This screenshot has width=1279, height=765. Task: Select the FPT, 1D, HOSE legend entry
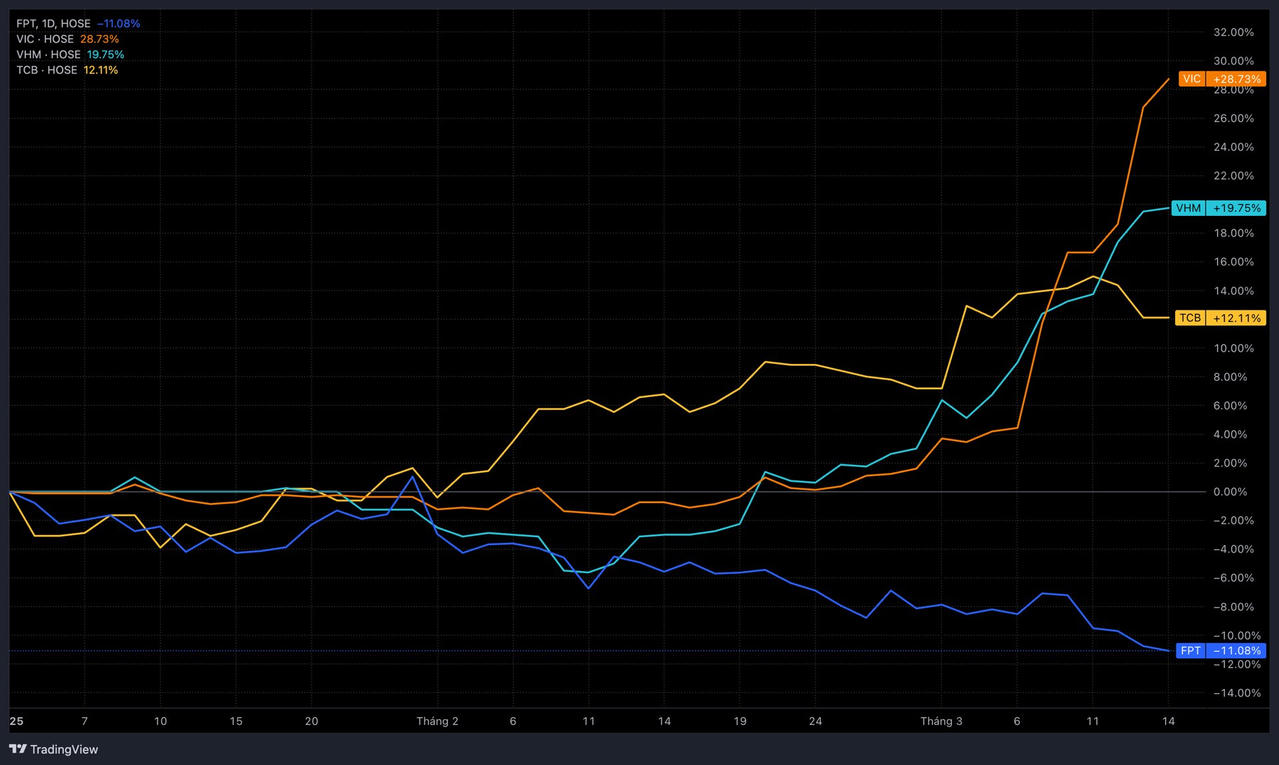point(53,23)
